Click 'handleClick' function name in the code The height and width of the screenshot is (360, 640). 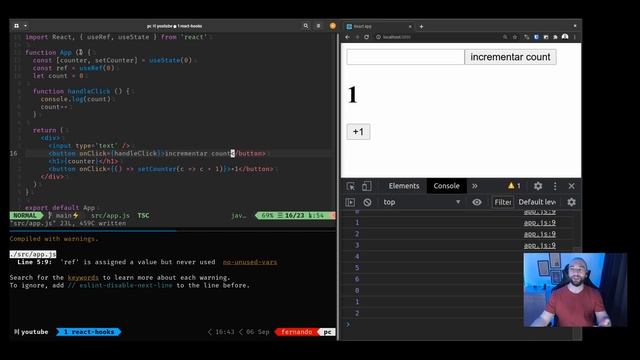click(x=89, y=91)
